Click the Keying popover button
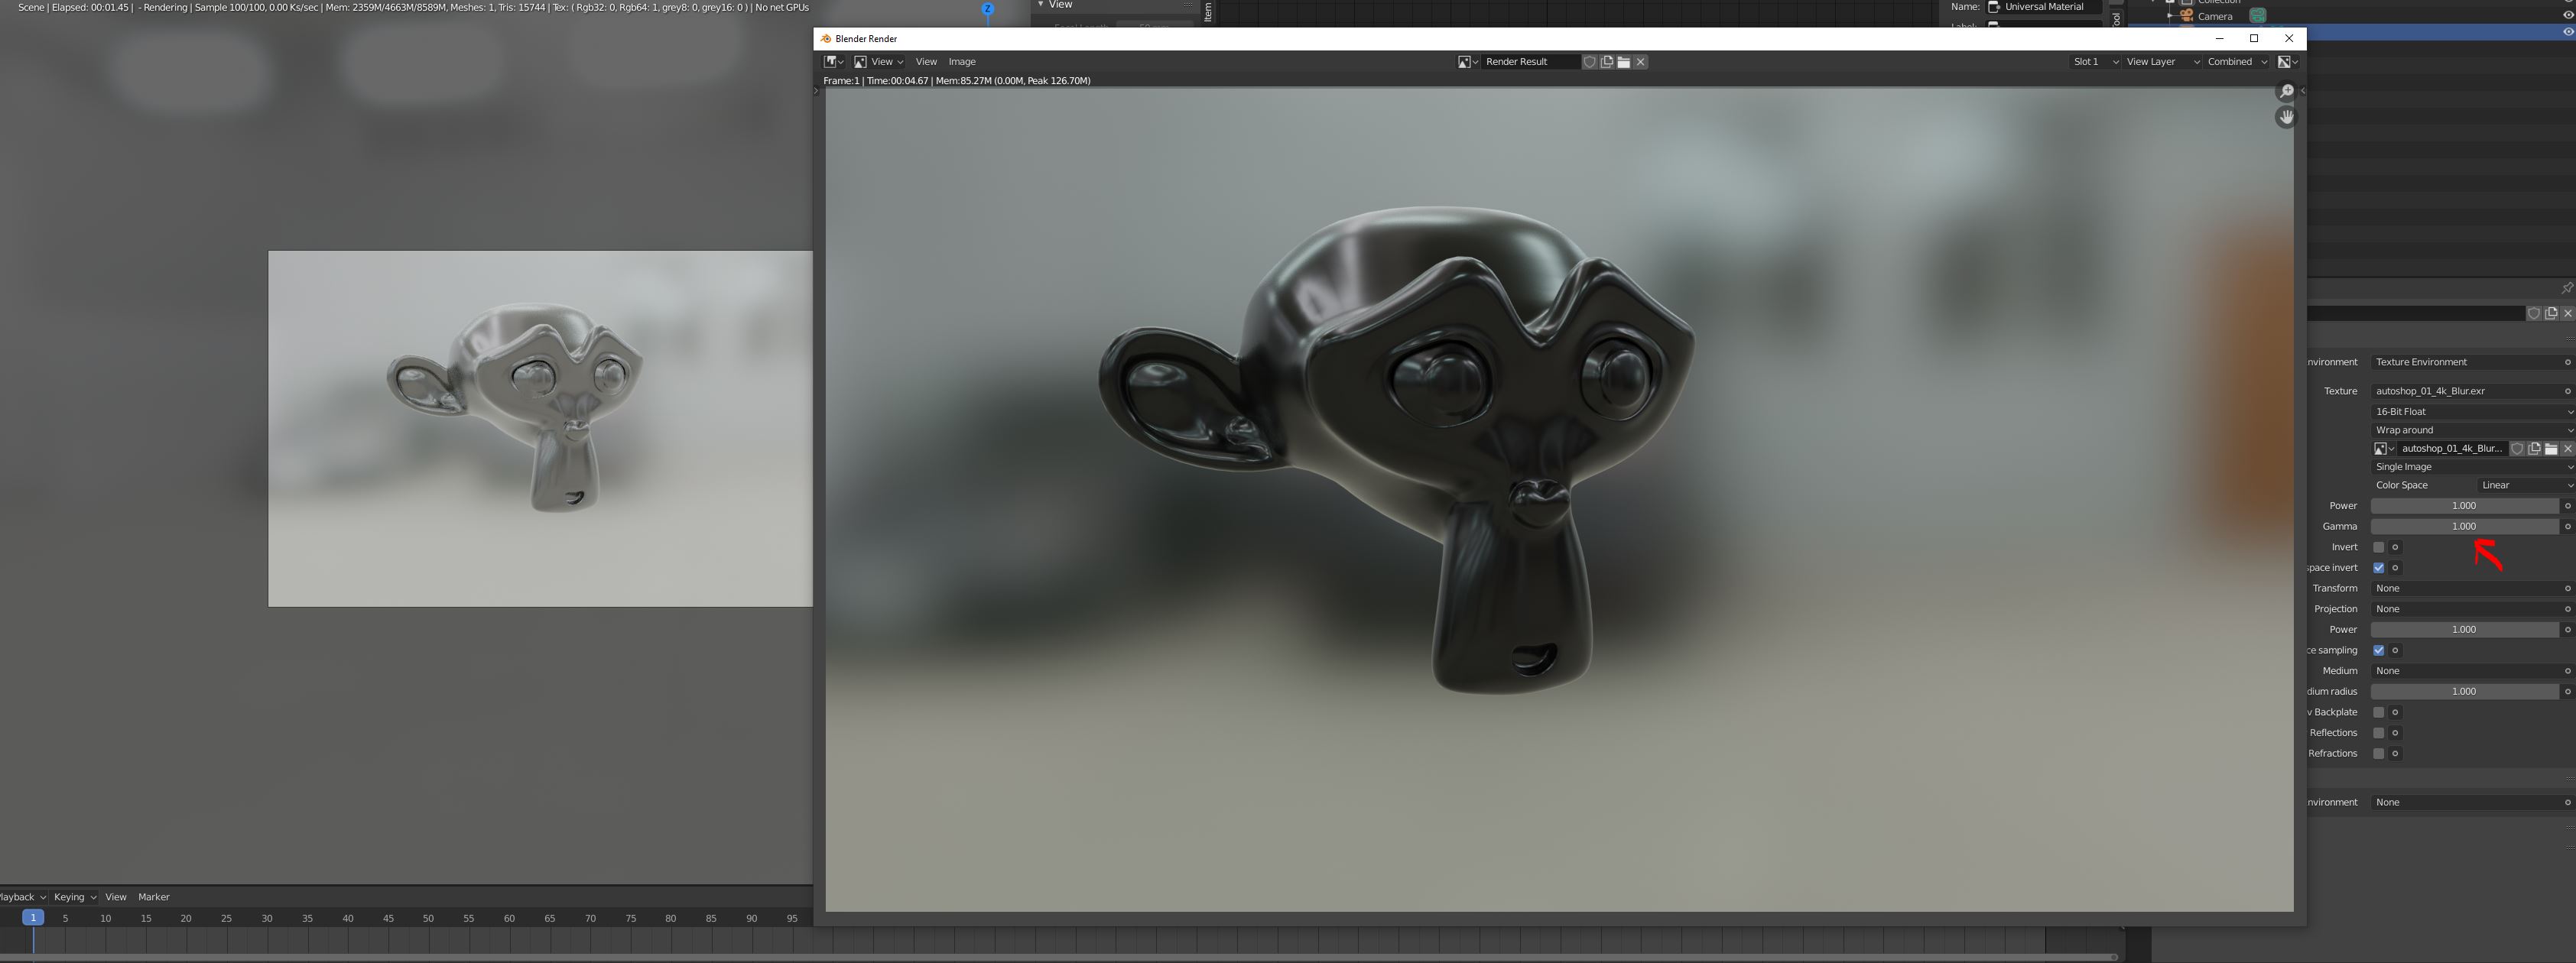This screenshot has height=963, width=2576. 74,897
